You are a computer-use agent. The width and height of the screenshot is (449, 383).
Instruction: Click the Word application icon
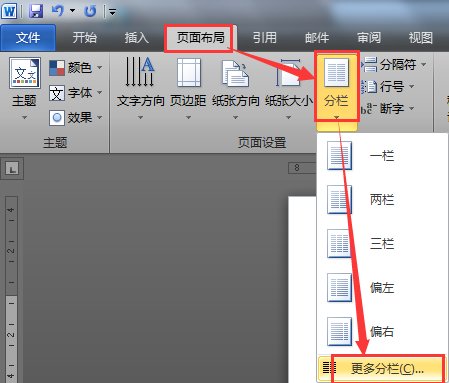pos(9,10)
